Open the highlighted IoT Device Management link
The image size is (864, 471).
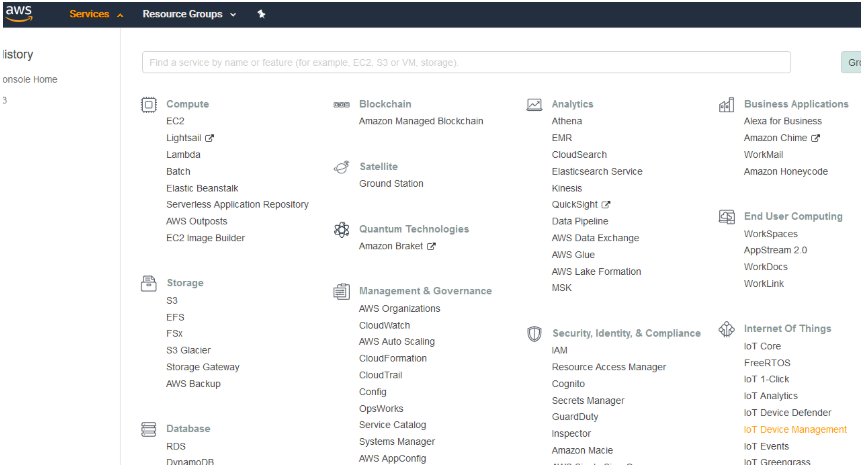795,430
